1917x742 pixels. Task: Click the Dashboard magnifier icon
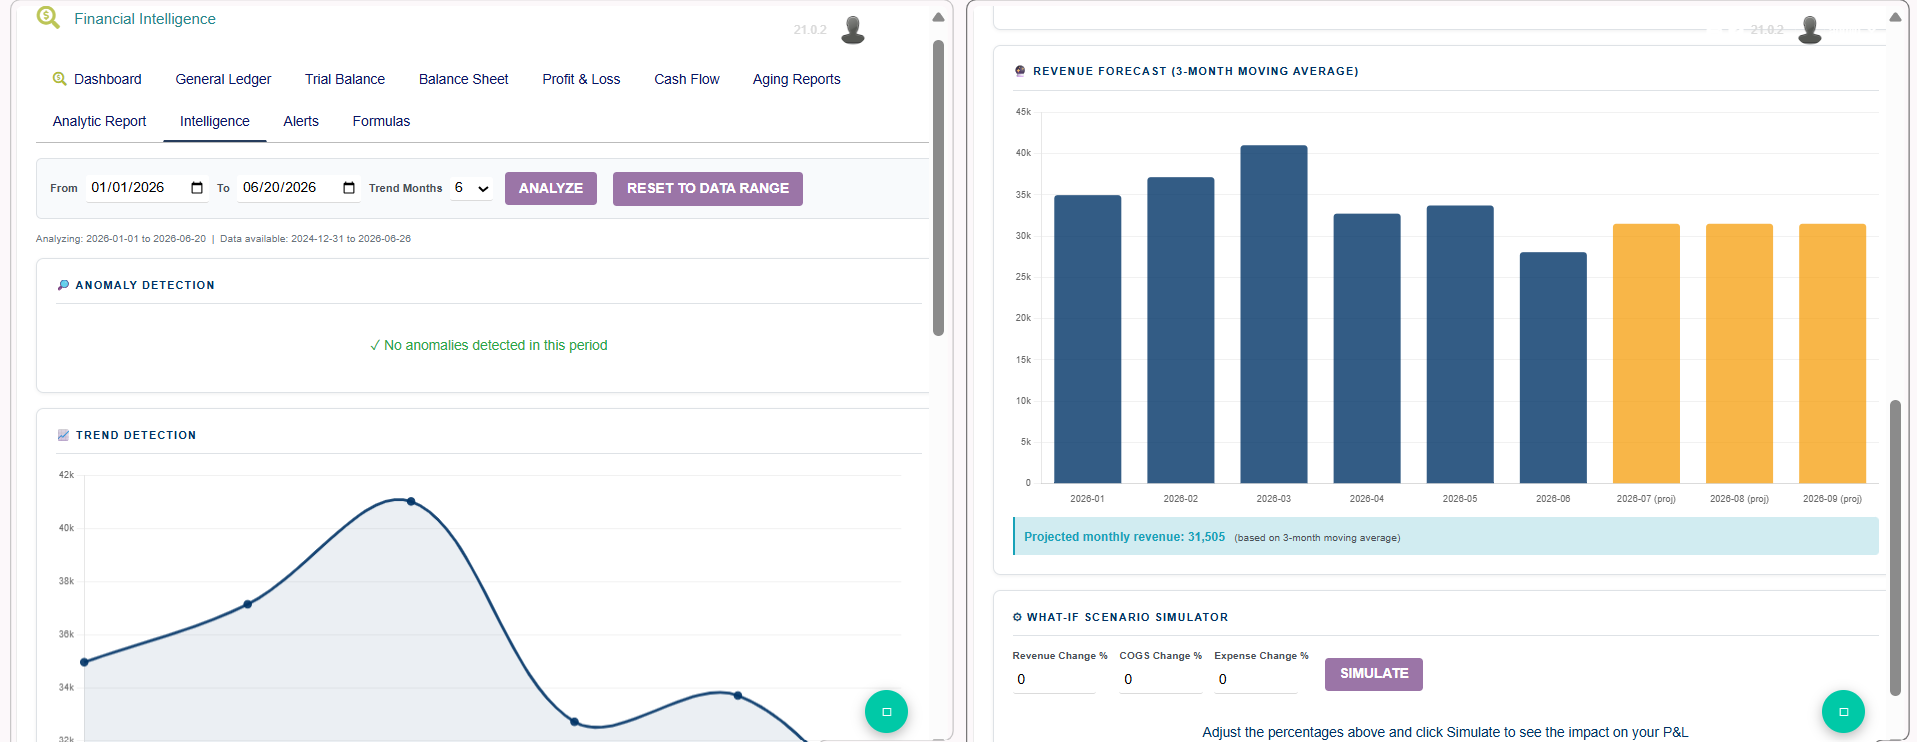point(60,79)
